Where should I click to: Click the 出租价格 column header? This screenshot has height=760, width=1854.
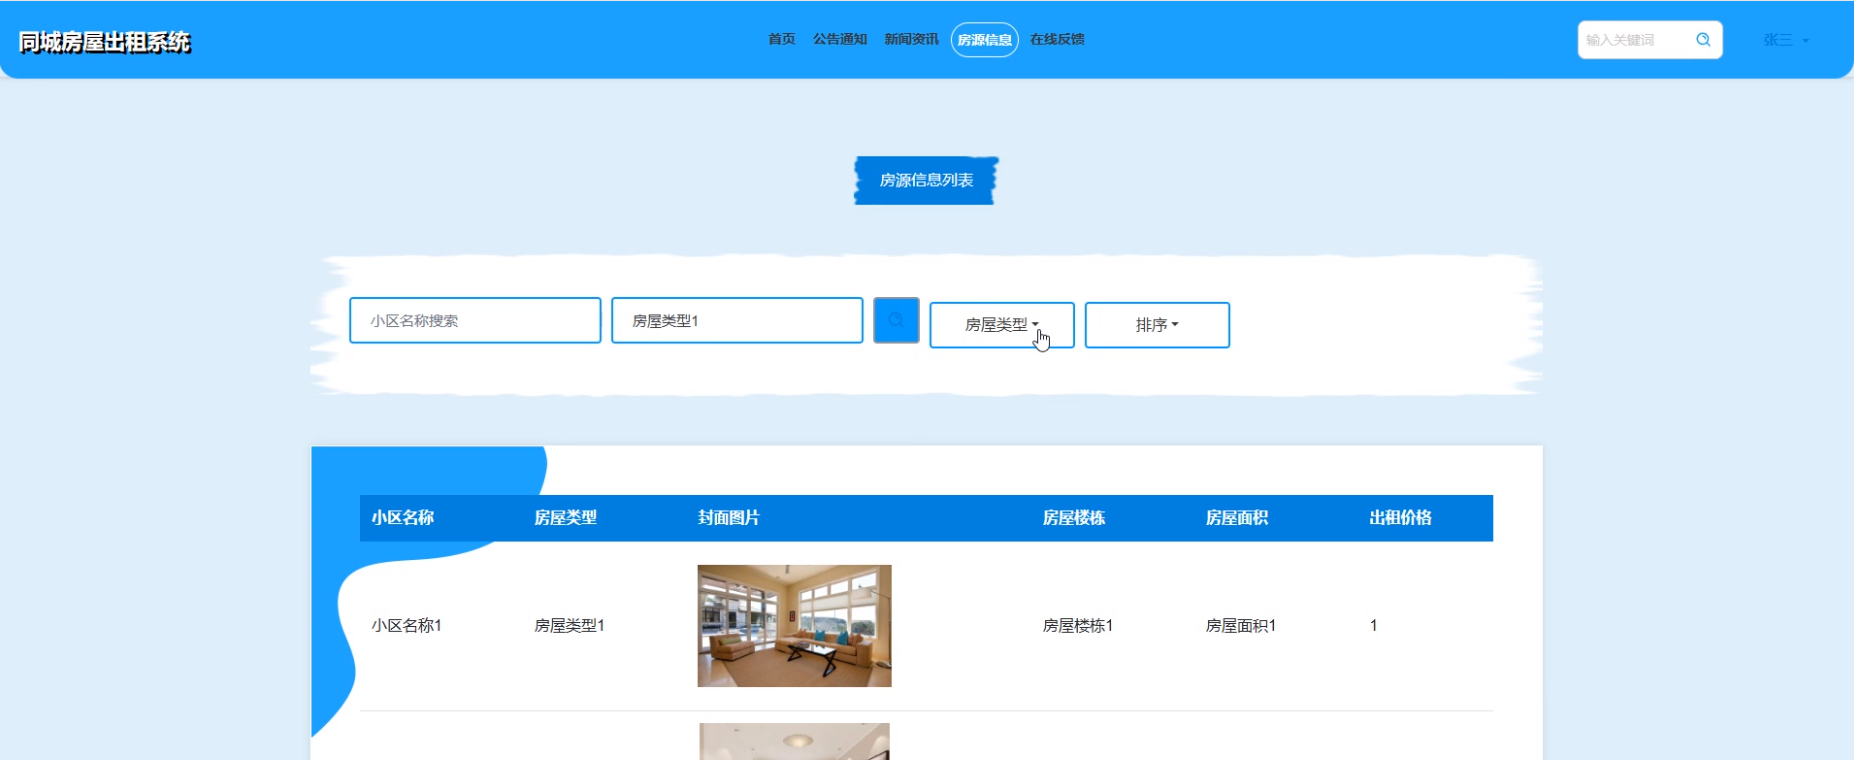[x=1401, y=518]
